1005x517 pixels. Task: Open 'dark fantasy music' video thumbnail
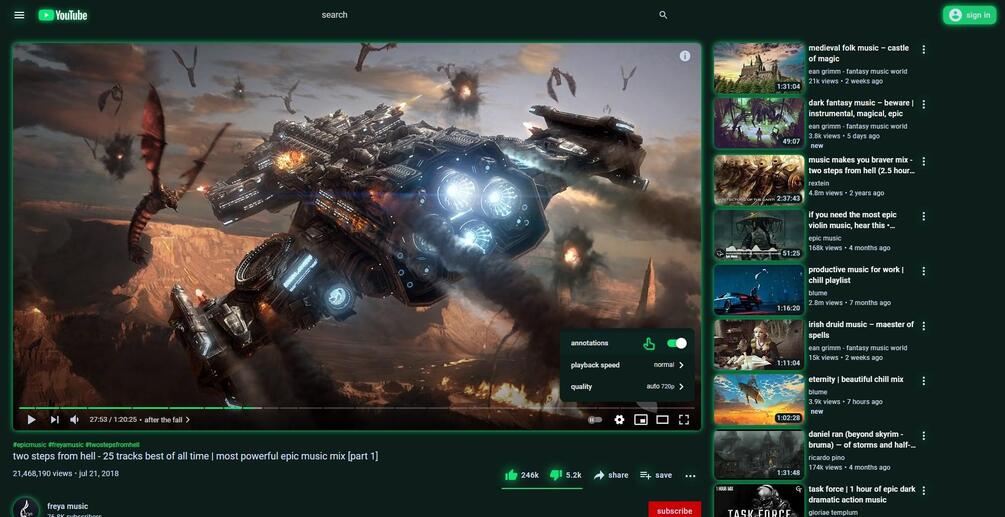coord(759,123)
